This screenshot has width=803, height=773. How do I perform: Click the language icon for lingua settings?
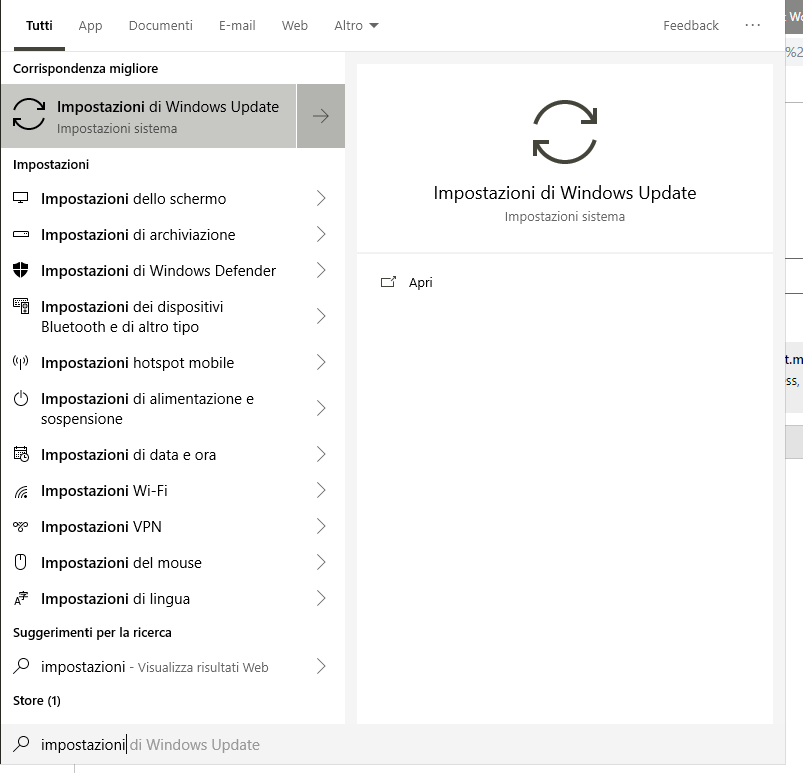click(21, 598)
